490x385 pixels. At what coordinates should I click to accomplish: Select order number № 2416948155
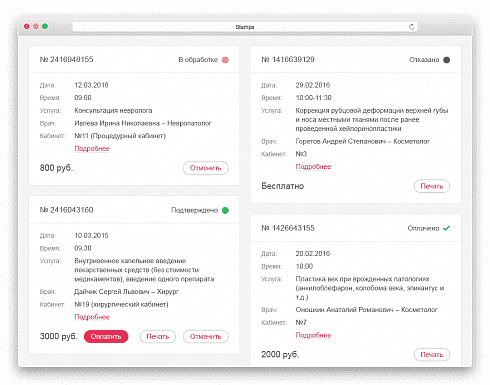(x=66, y=60)
